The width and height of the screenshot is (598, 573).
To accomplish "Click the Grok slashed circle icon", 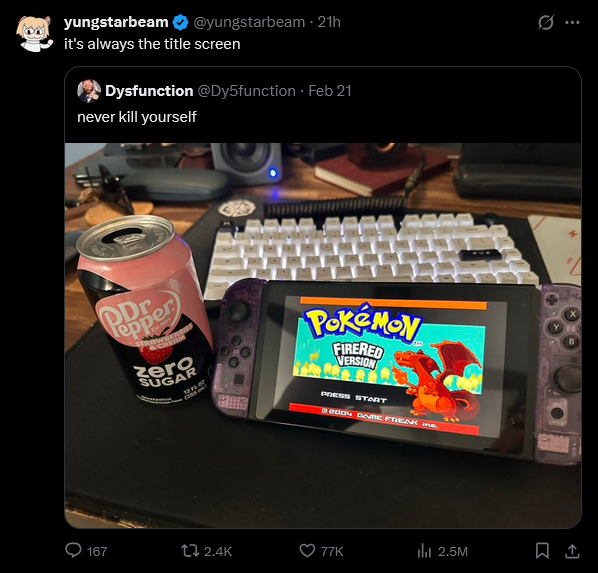I will pyautogui.click(x=545, y=23).
